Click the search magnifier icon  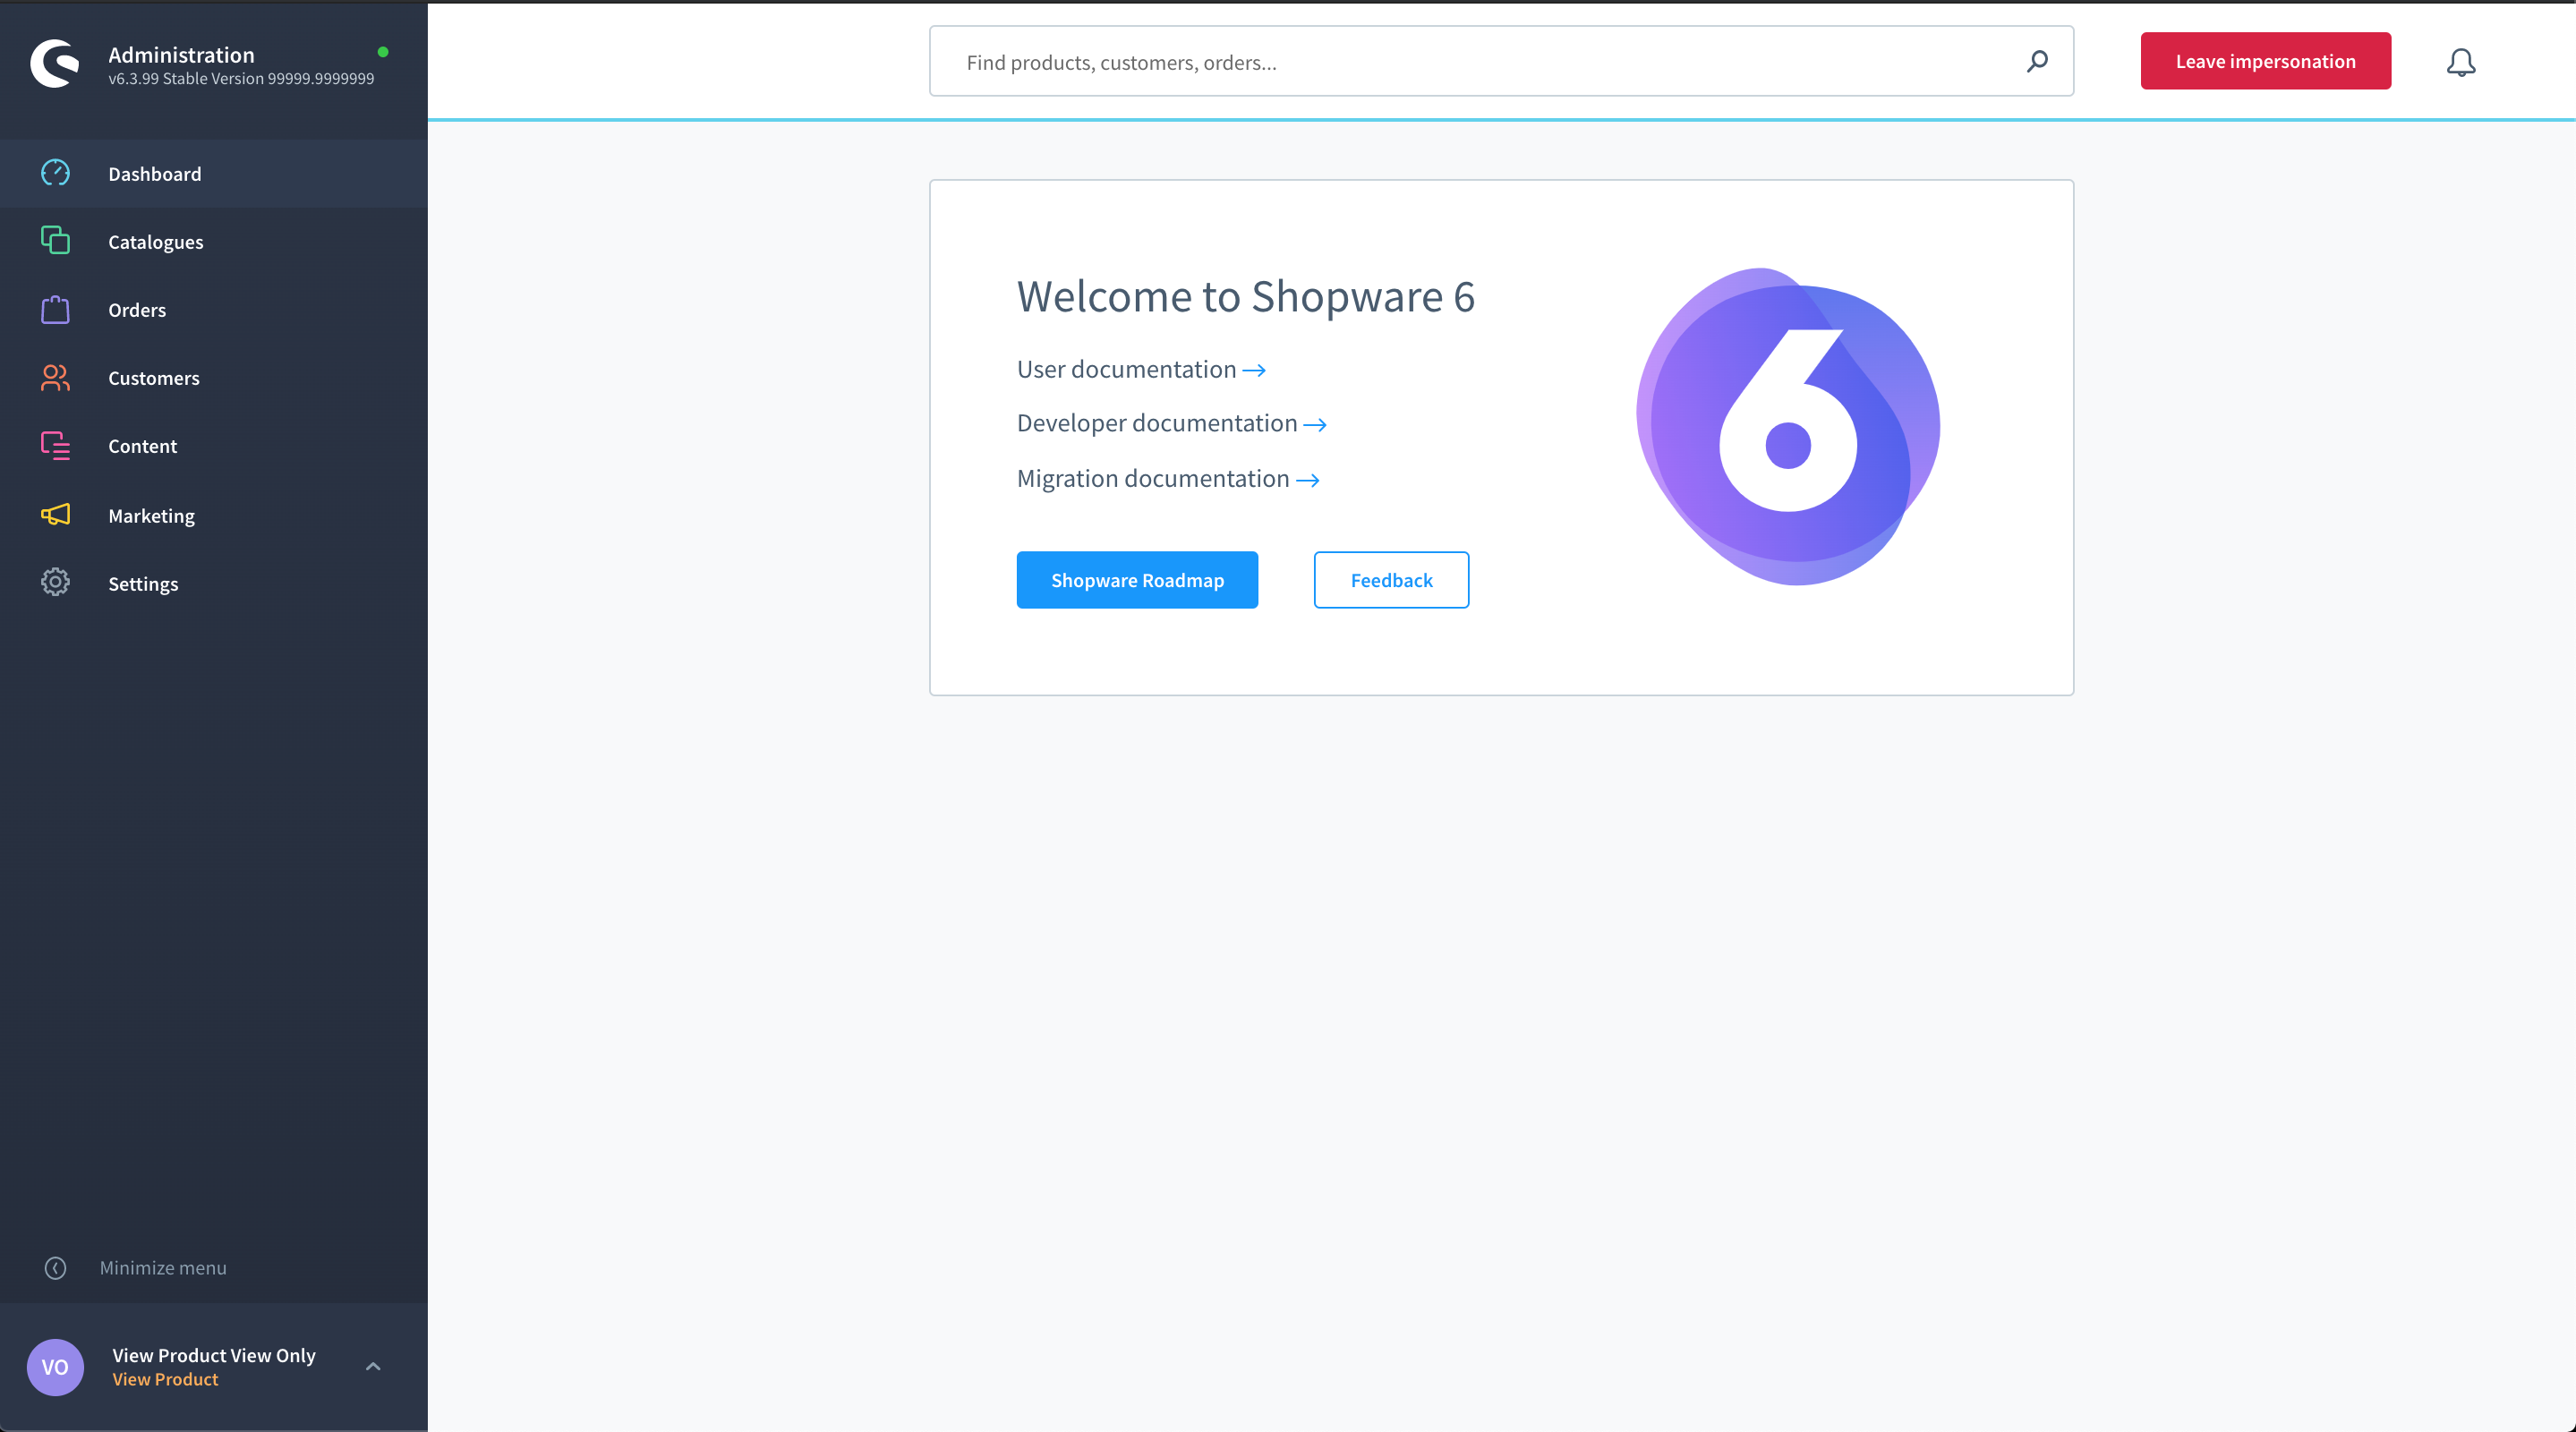(2036, 62)
